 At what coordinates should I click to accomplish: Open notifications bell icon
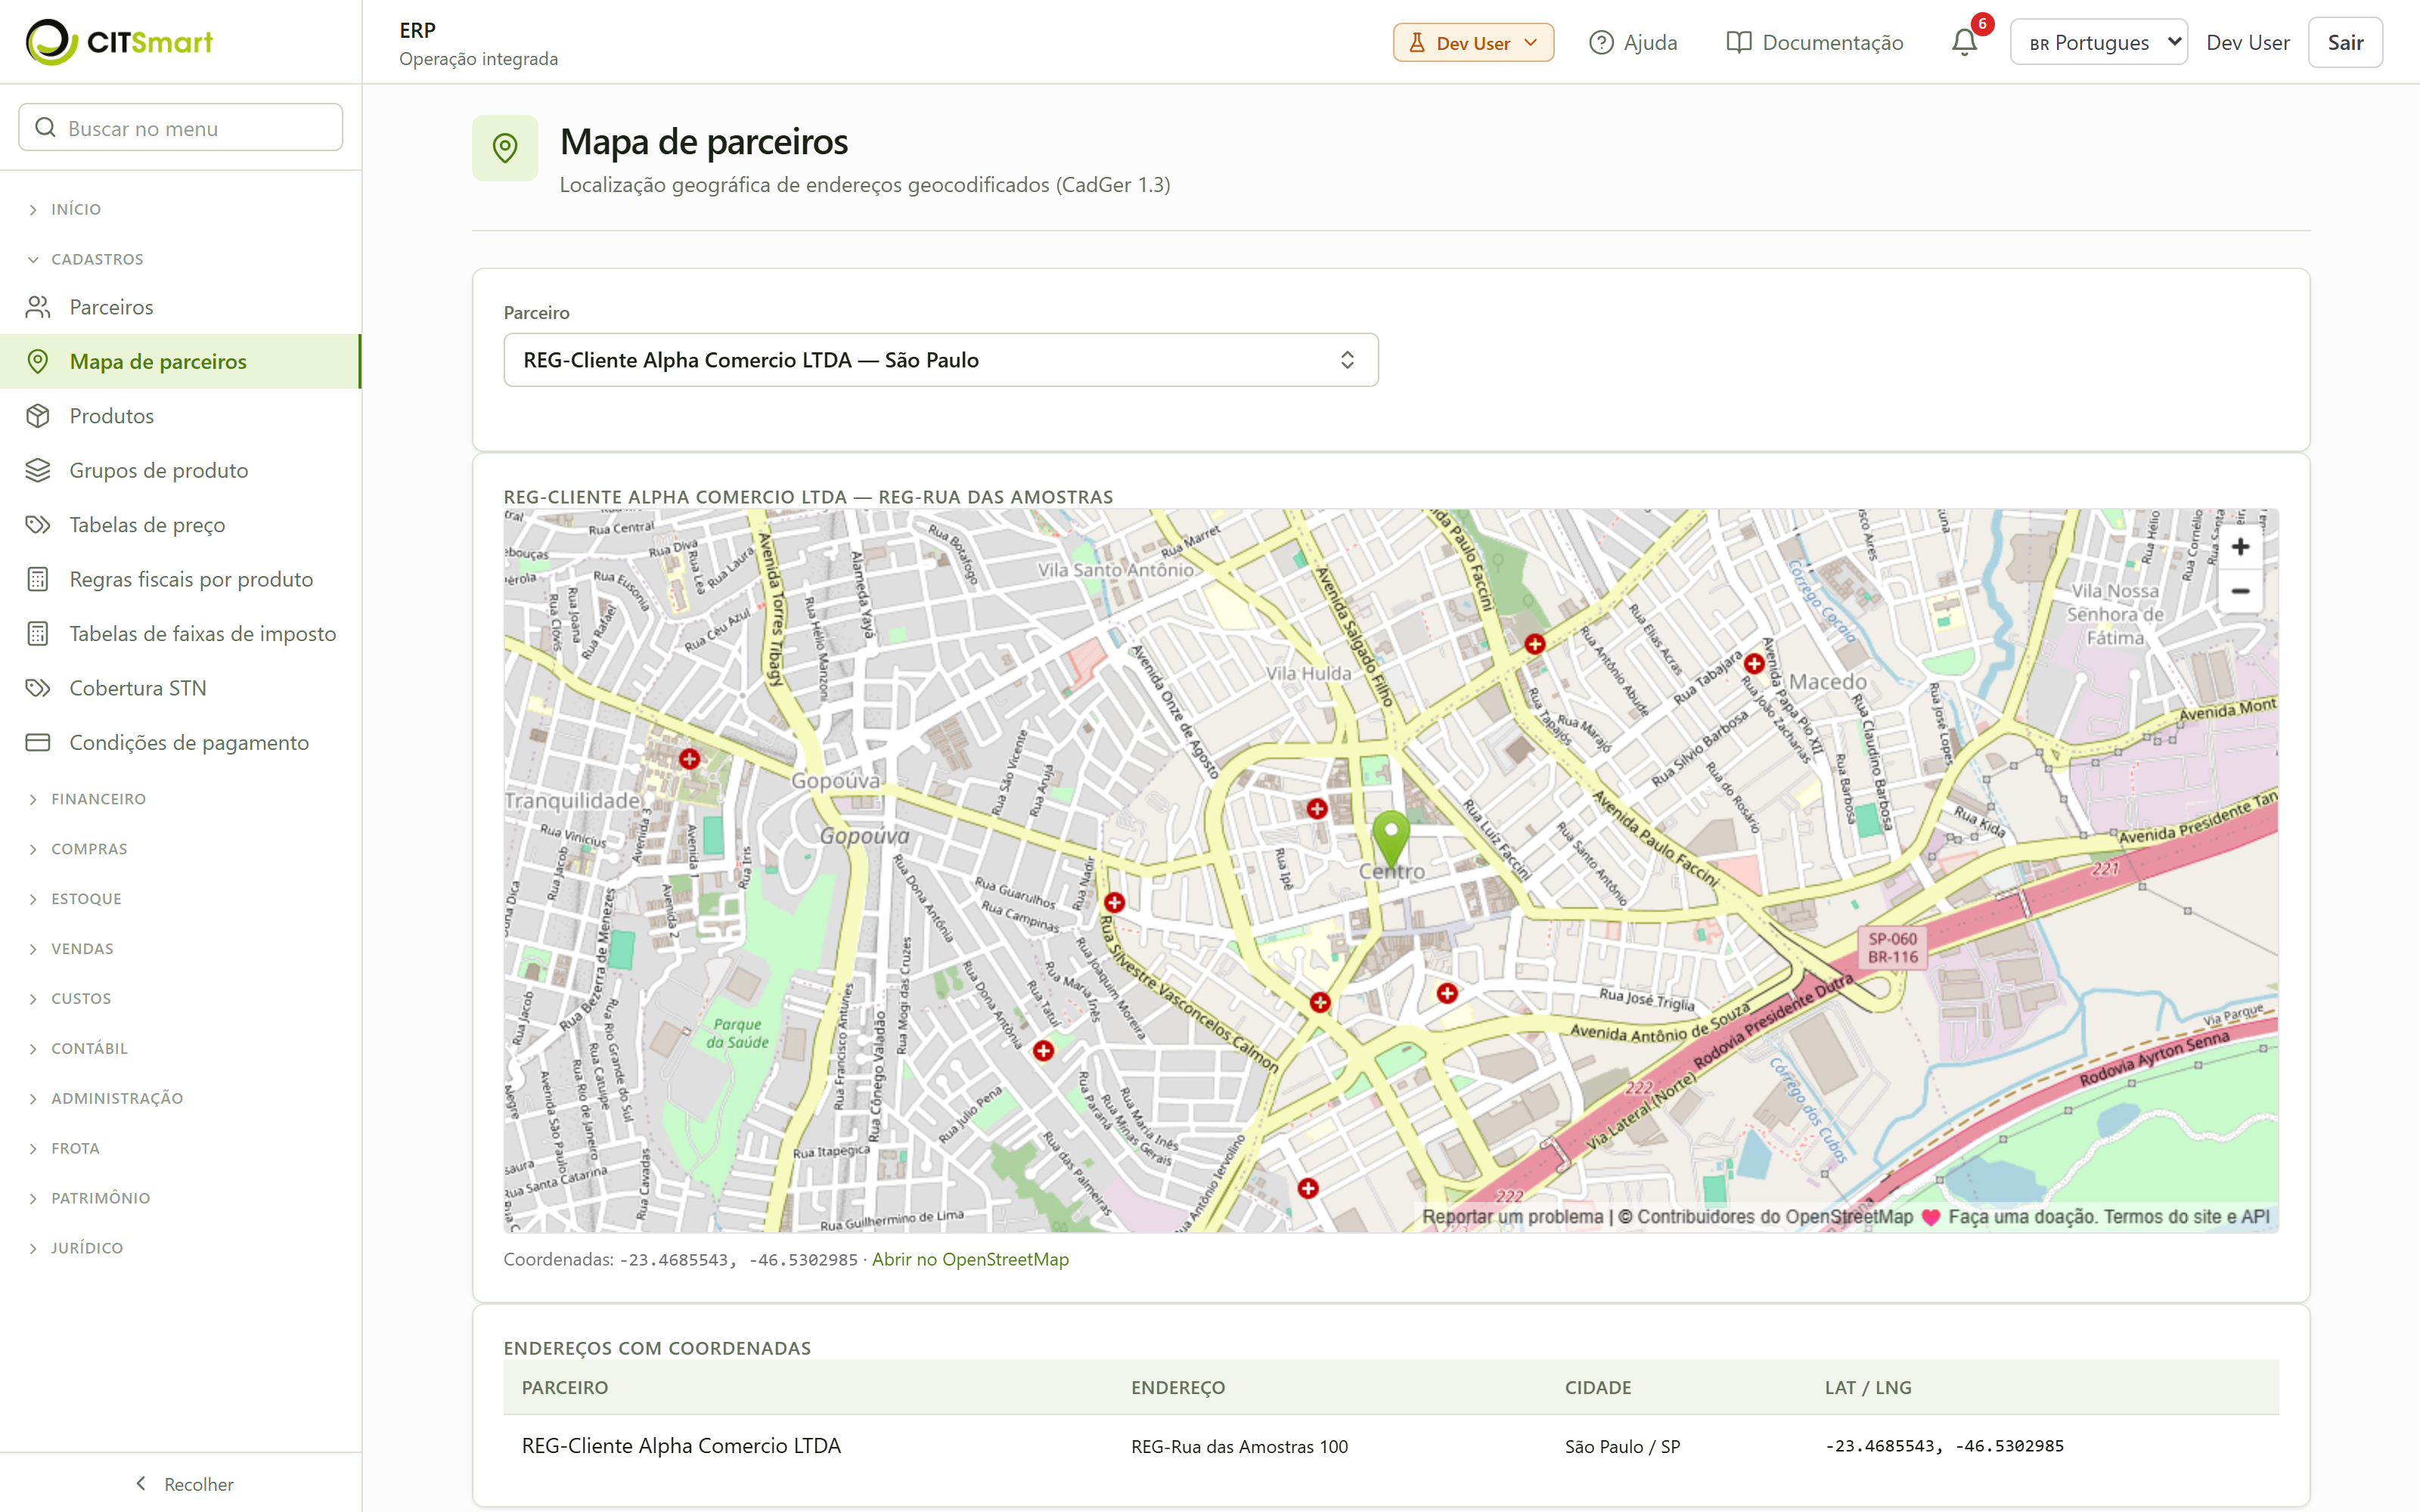1964,42
